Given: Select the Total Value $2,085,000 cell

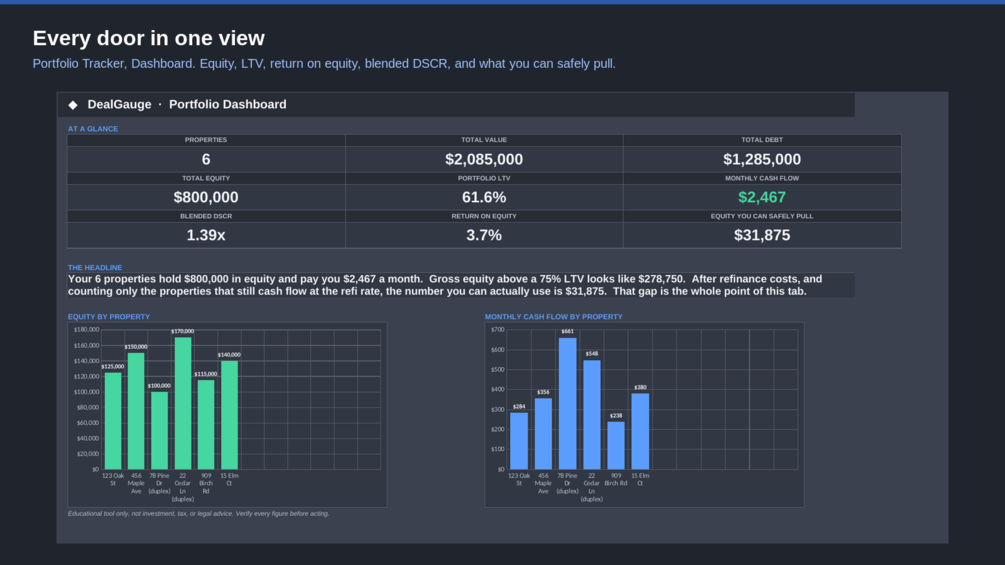Looking at the screenshot, I should pos(484,159).
